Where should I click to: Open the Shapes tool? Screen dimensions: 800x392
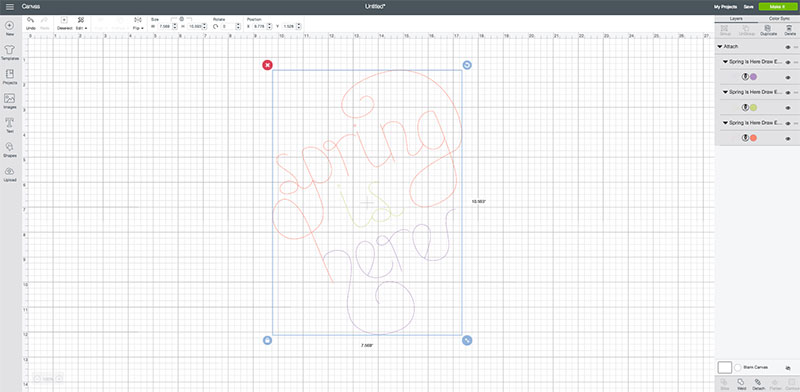[x=9, y=150]
